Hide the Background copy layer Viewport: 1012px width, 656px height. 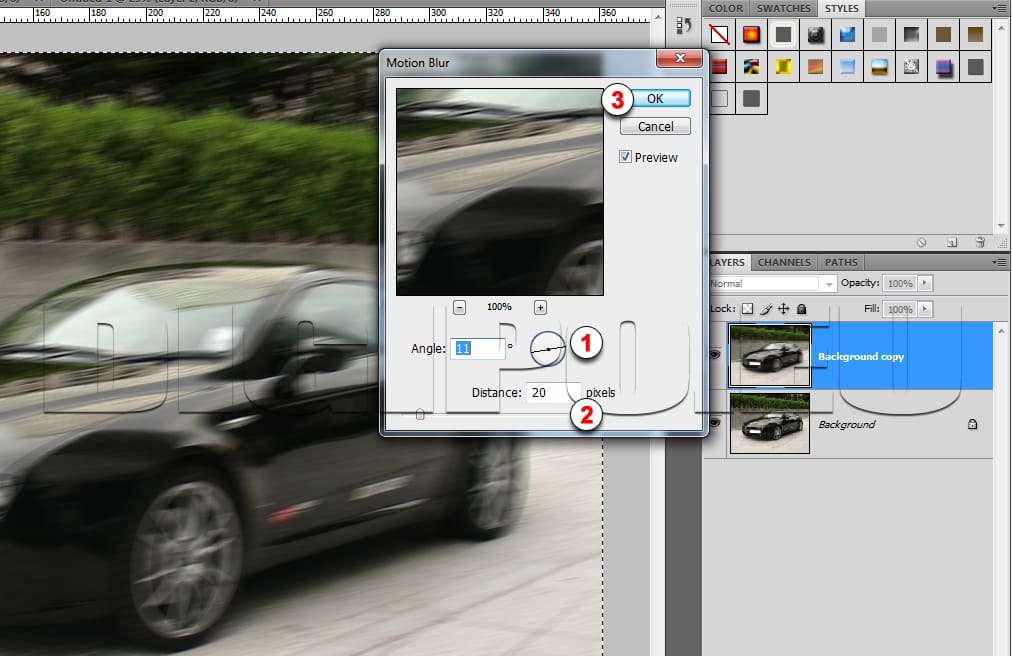click(714, 354)
